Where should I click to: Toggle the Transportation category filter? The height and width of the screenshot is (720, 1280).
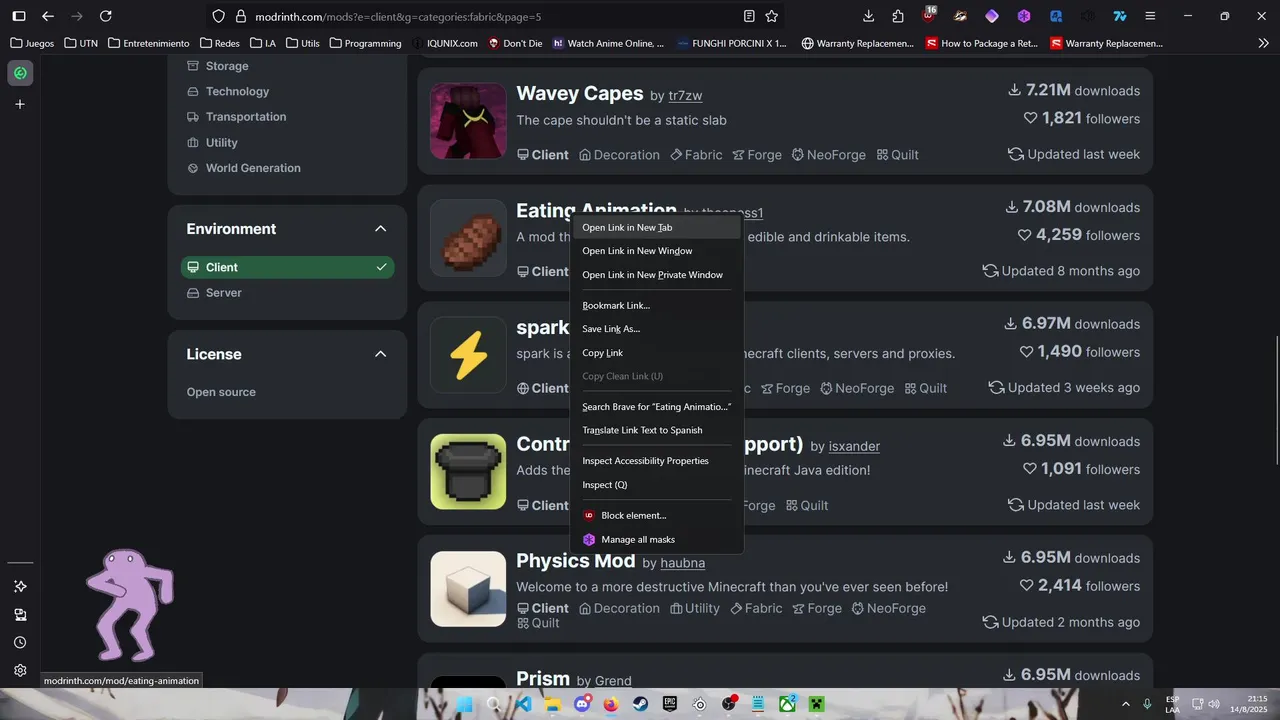pos(237,117)
